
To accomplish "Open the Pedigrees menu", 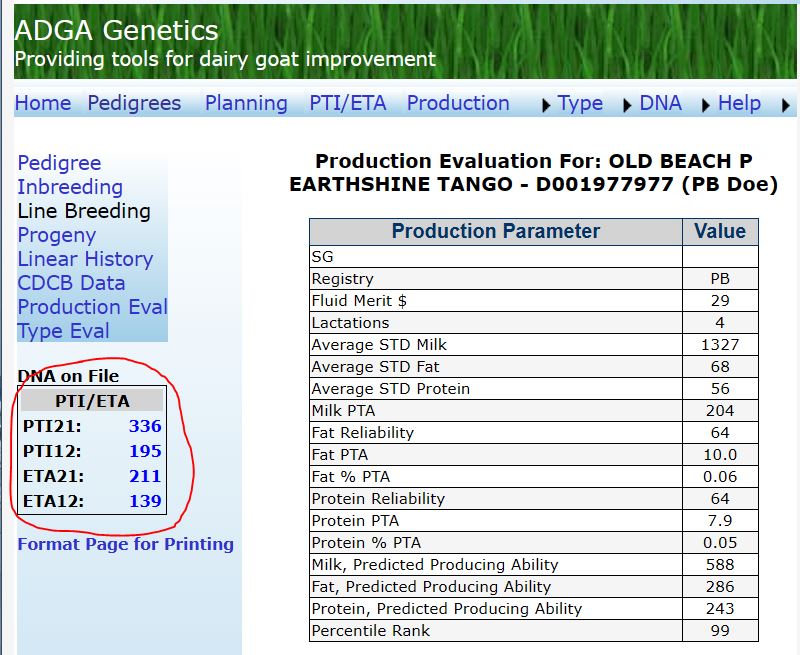I will tap(134, 103).
